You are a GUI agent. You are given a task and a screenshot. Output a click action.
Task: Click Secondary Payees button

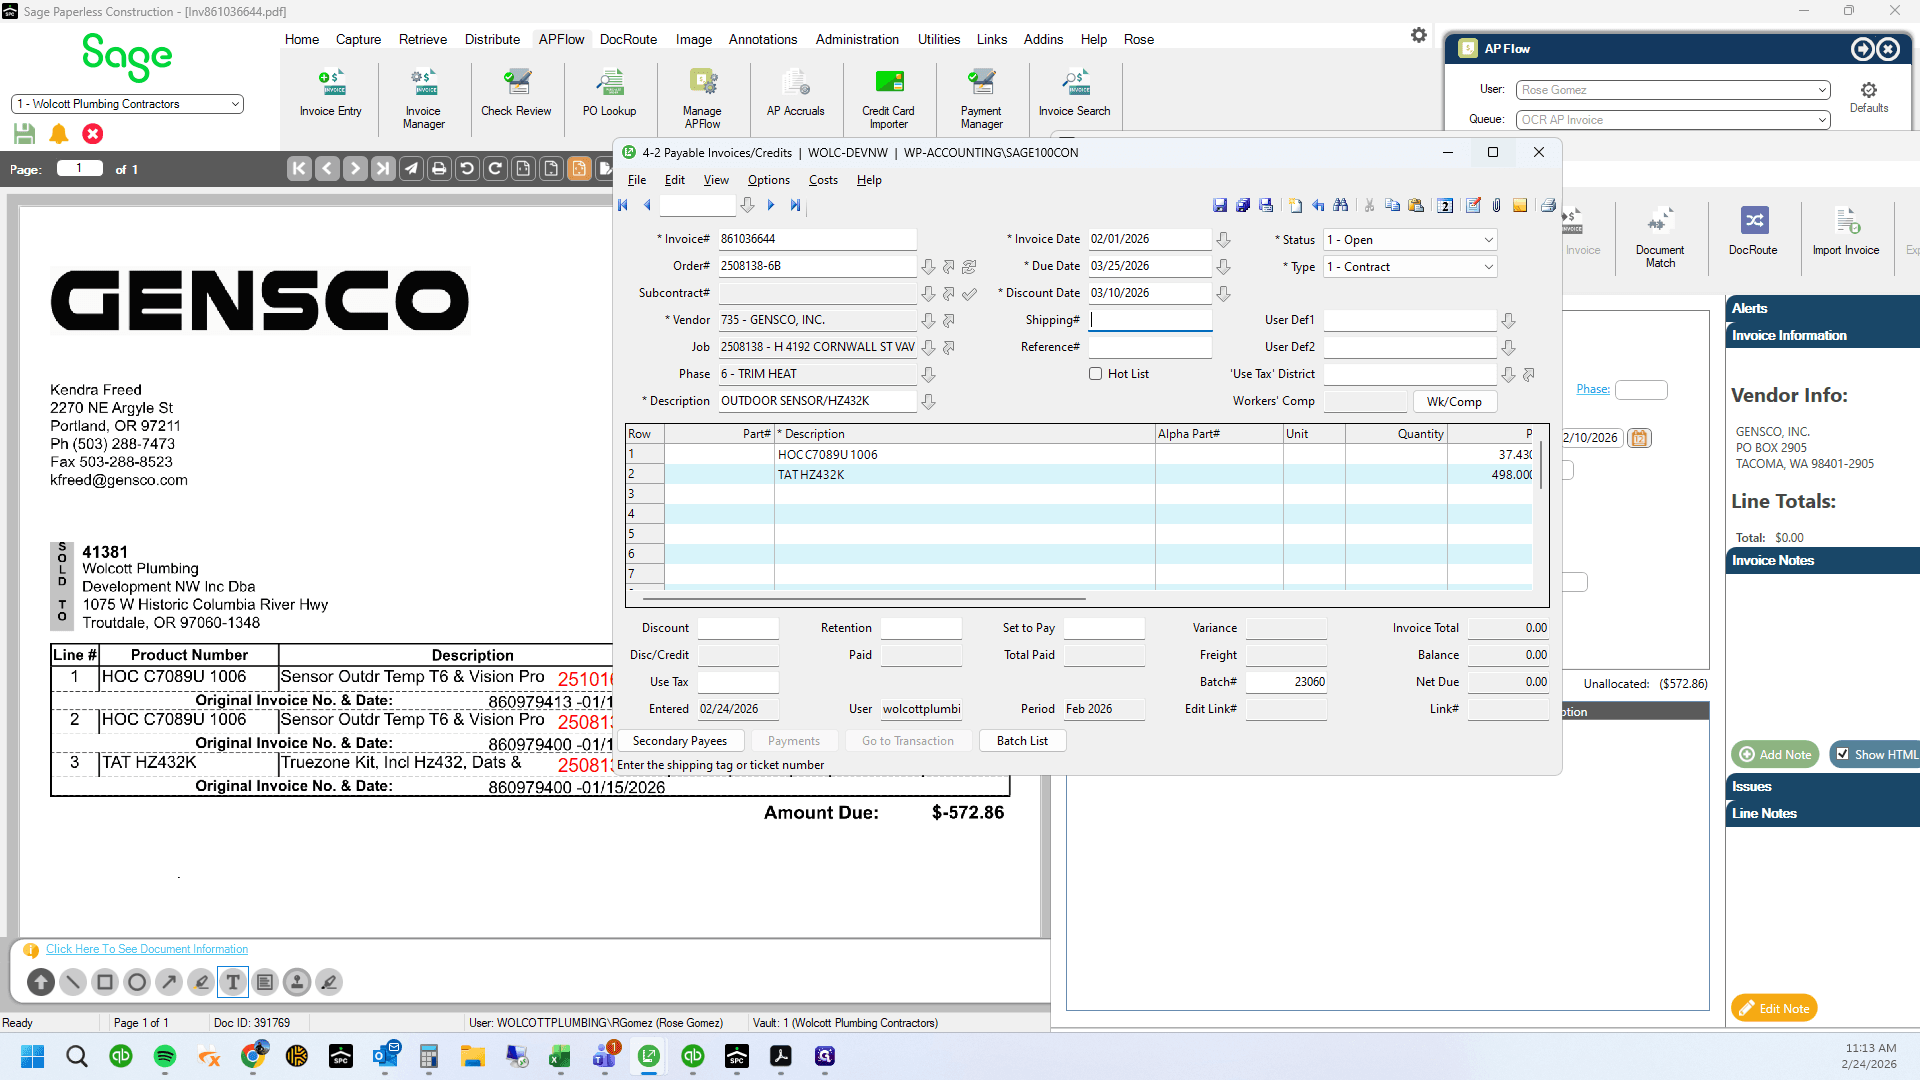680,741
